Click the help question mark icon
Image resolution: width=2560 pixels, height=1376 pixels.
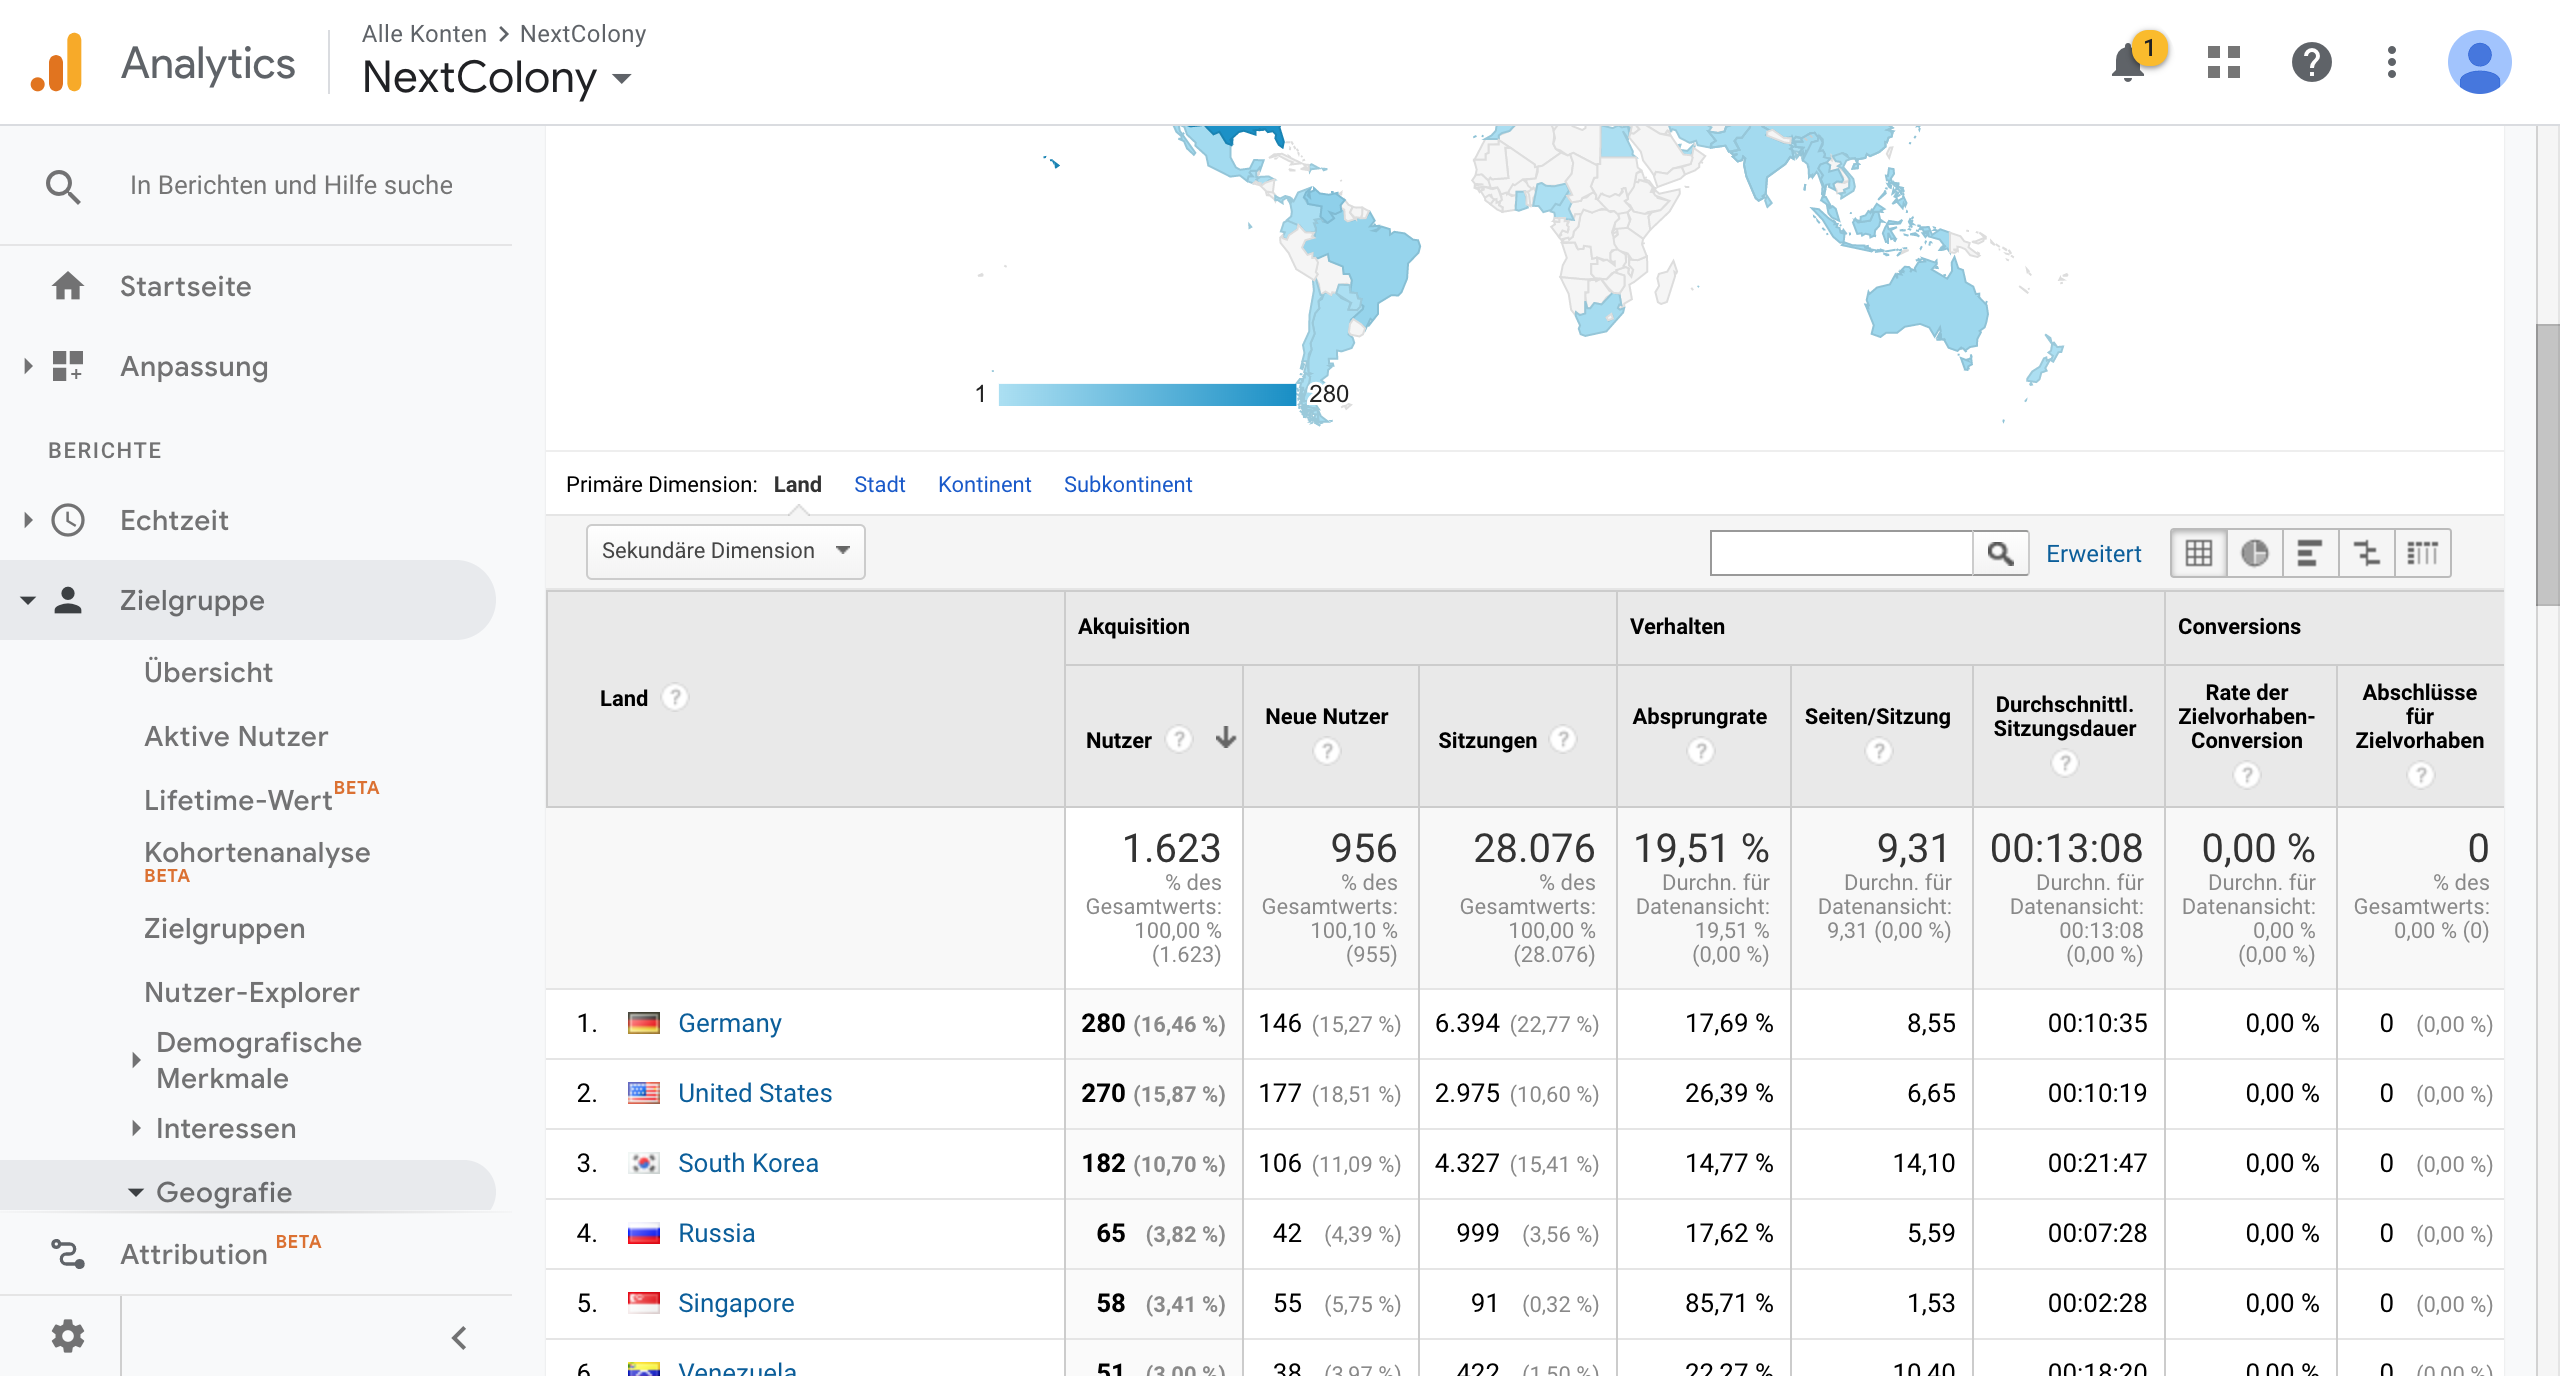[x=2311, y=62]
